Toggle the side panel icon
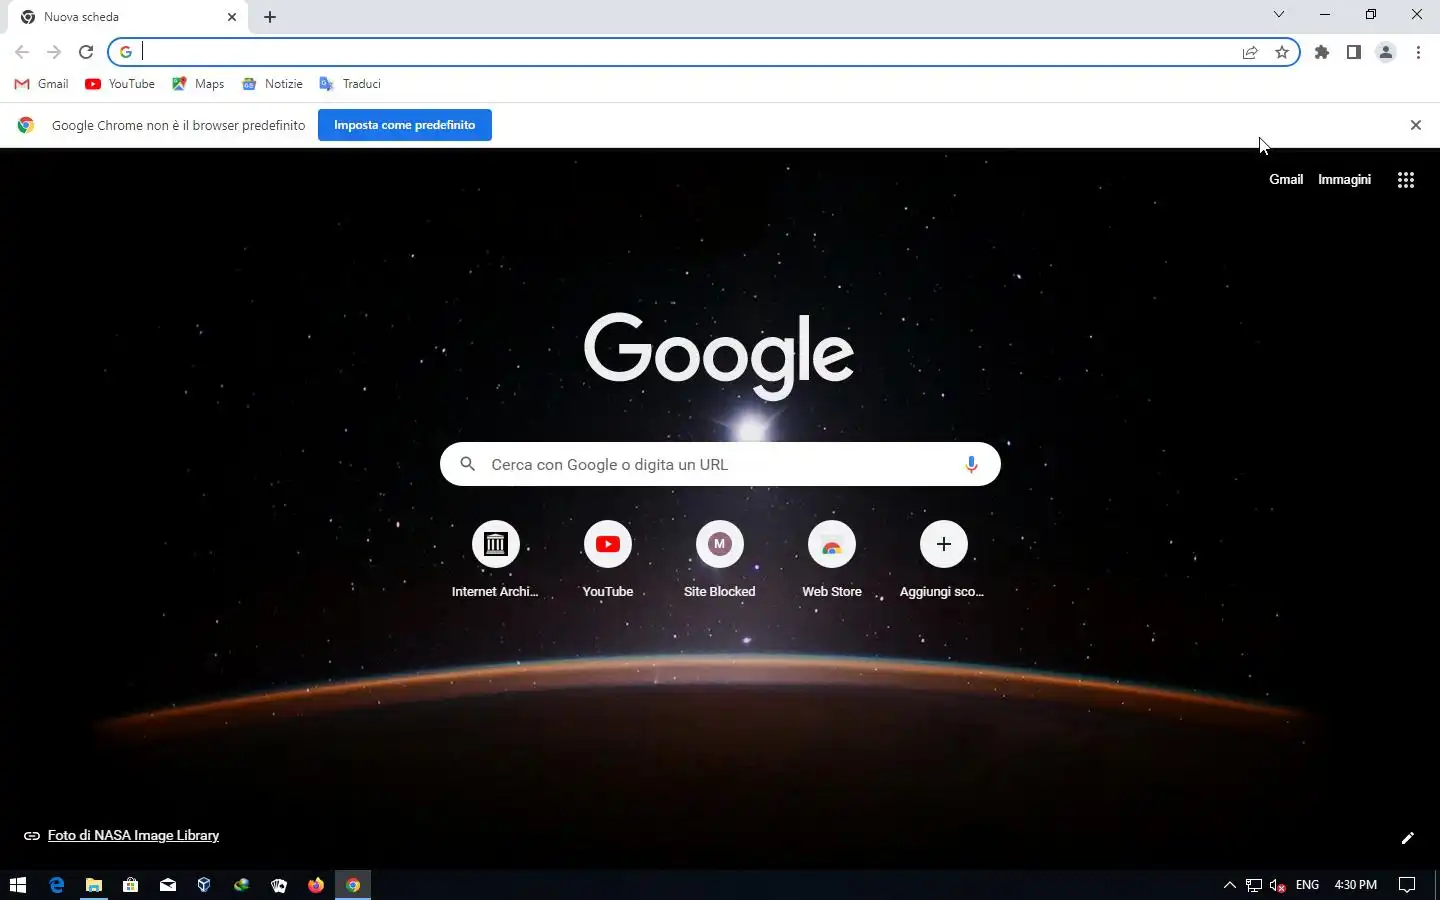This screenshot has width=1440, height=900. tap(1354, 52)
